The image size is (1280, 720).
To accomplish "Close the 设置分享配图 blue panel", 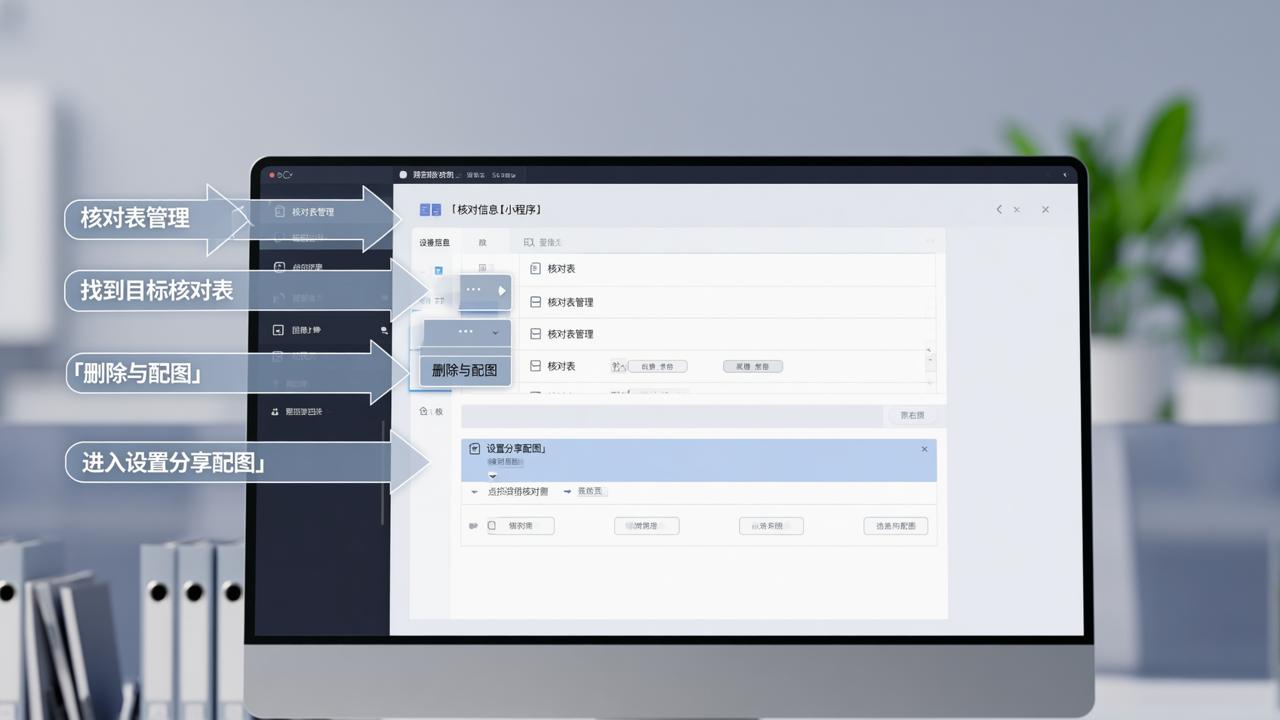I will click(924, 450).
